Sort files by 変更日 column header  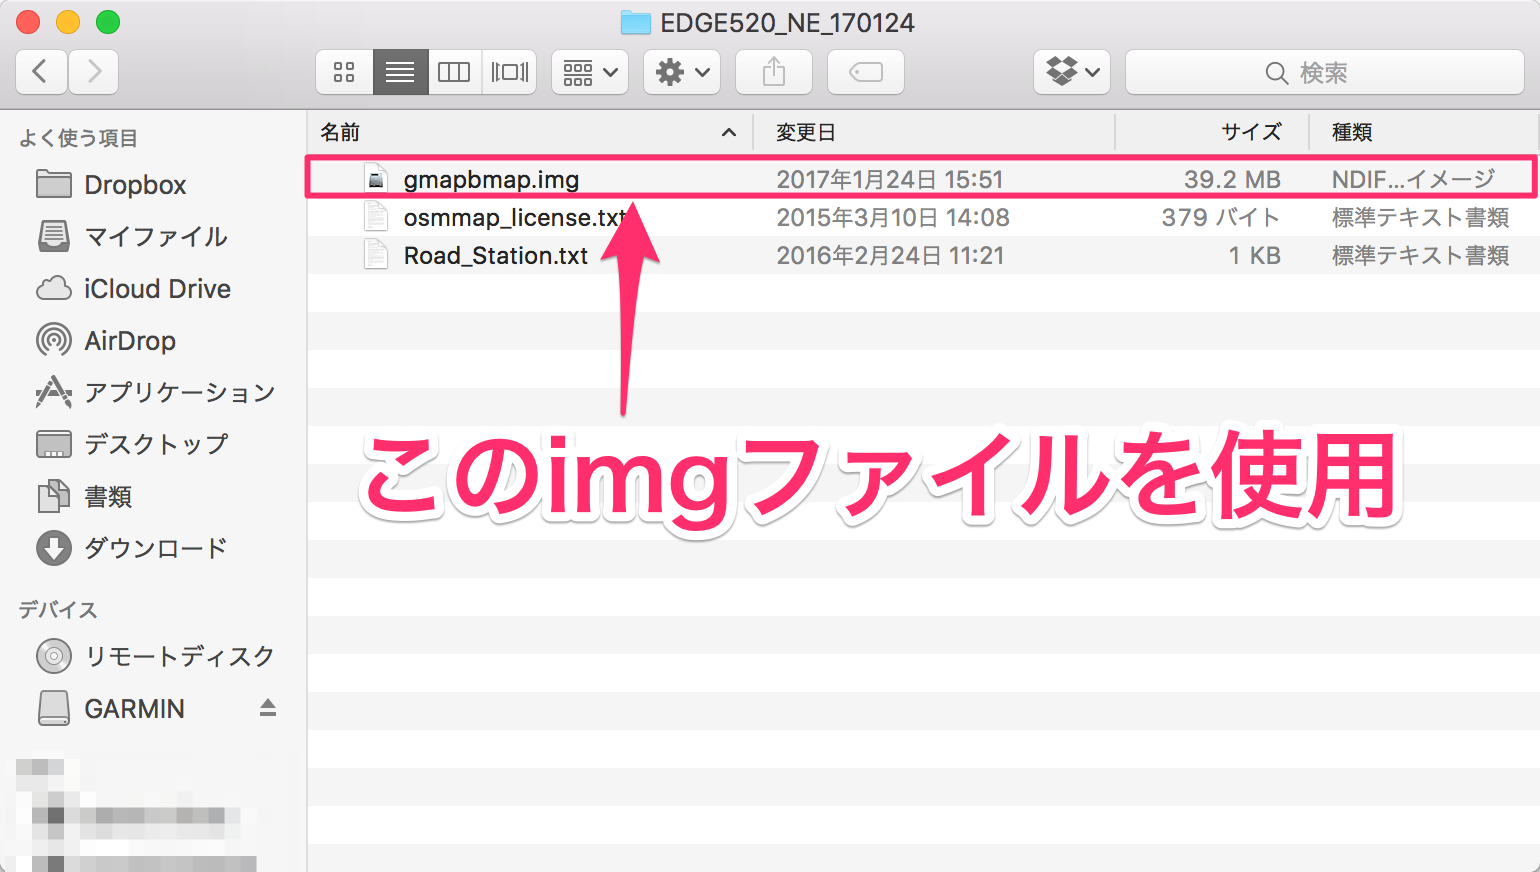(x=805, y=132)
